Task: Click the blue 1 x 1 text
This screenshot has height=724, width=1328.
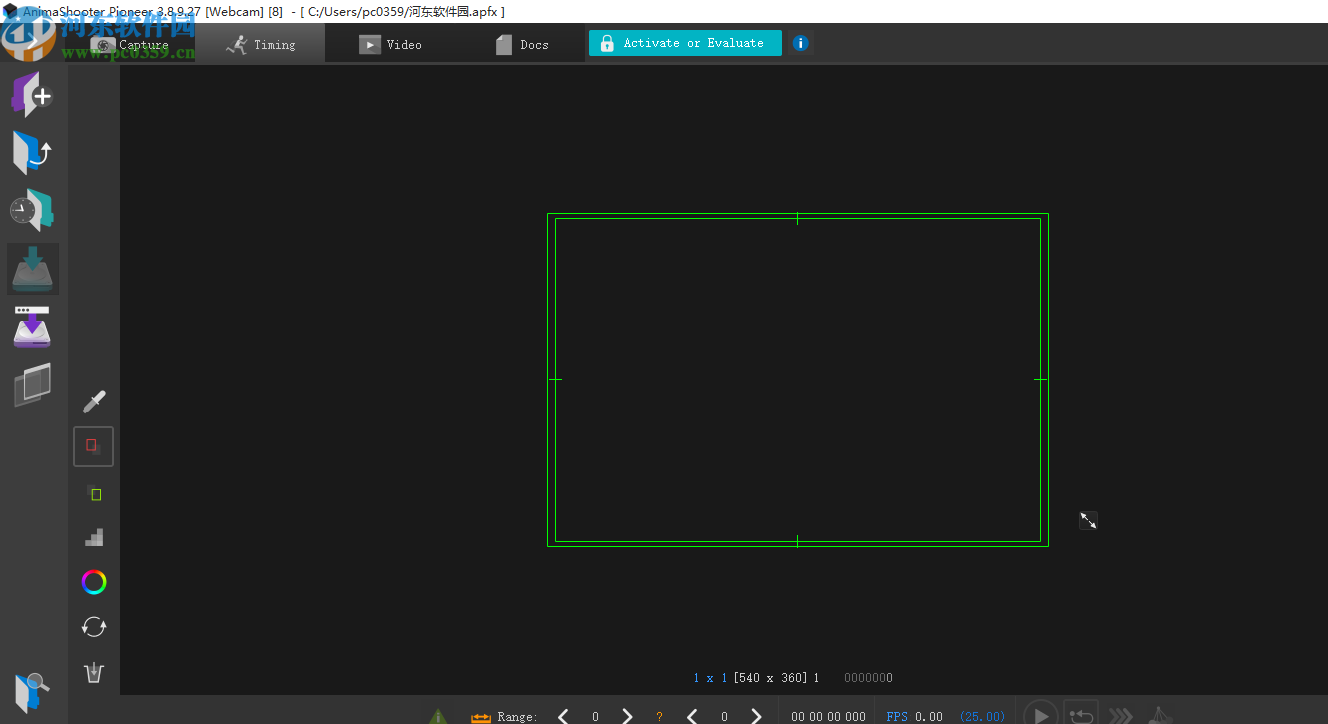Action: 710,678
